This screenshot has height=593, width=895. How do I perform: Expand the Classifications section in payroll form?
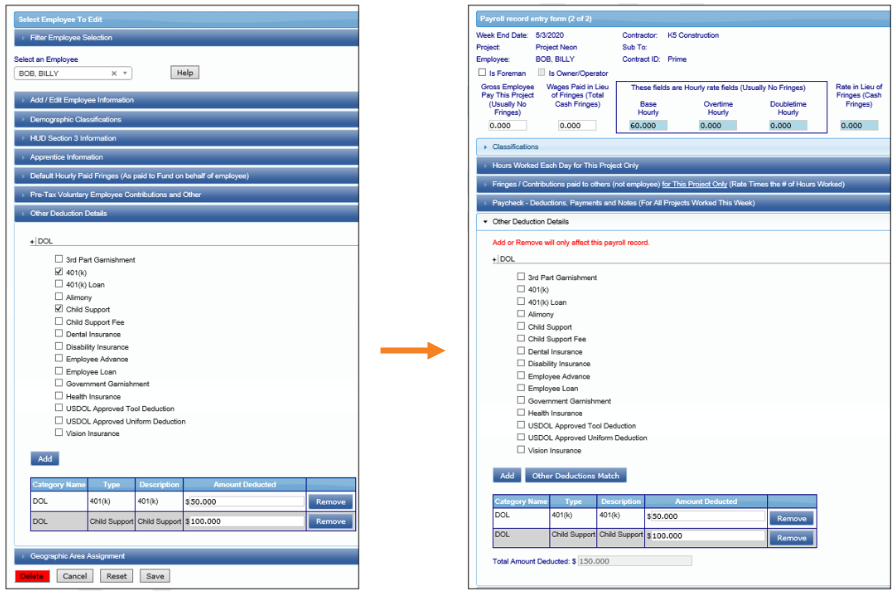coord(683,147)
